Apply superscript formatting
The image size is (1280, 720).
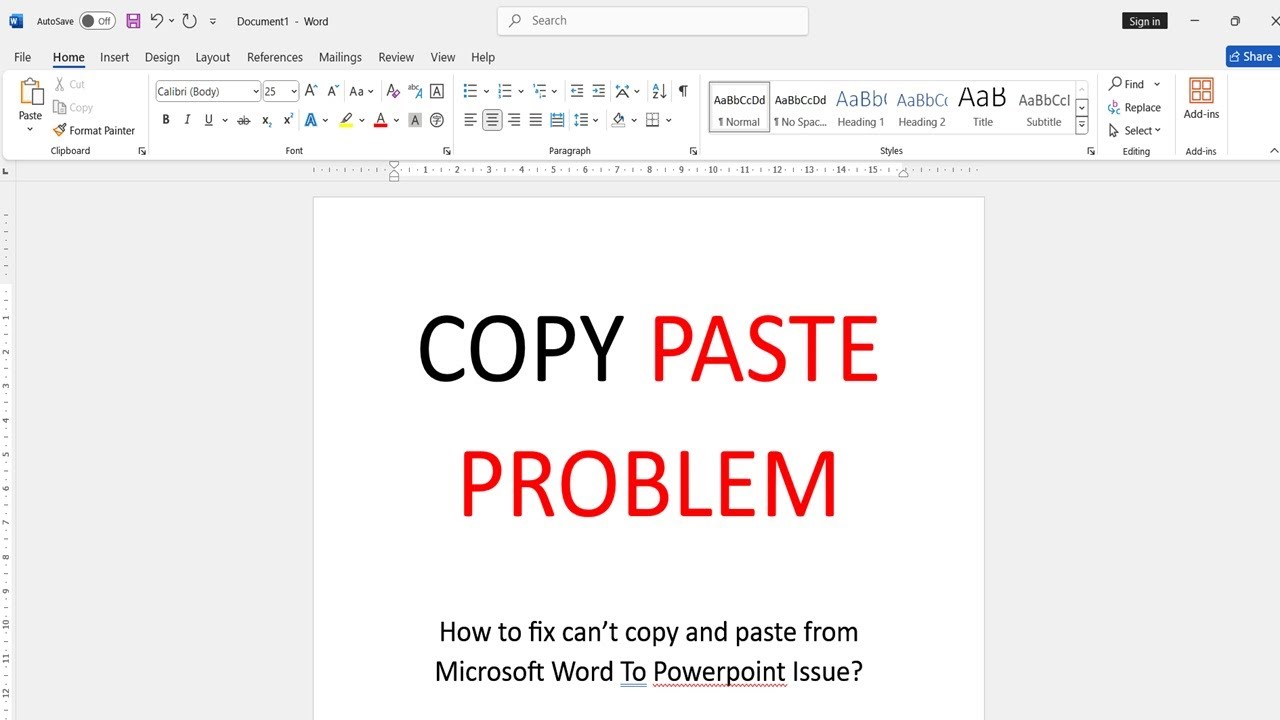(x=288, y=120)
